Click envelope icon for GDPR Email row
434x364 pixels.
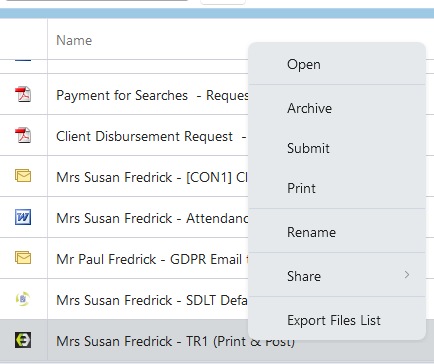[23, 258]
